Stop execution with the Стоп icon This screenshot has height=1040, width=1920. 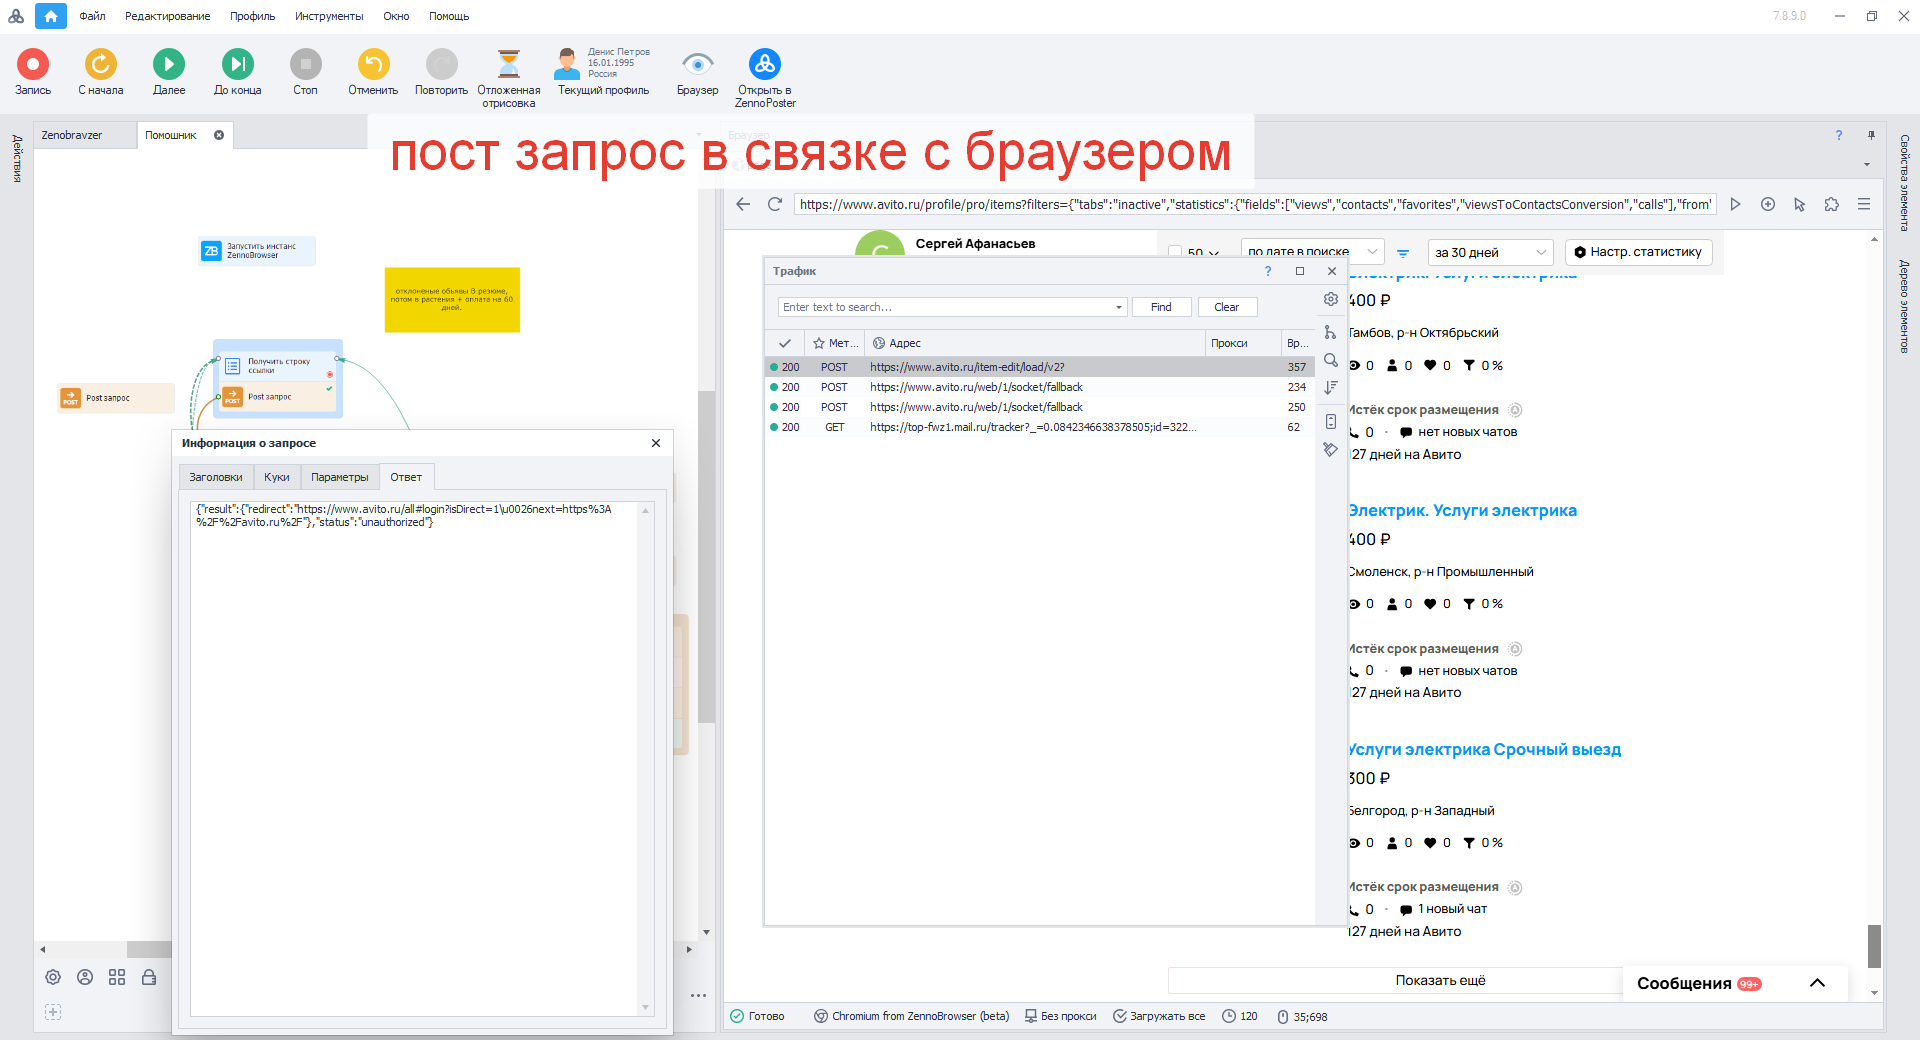pos(305,64)
